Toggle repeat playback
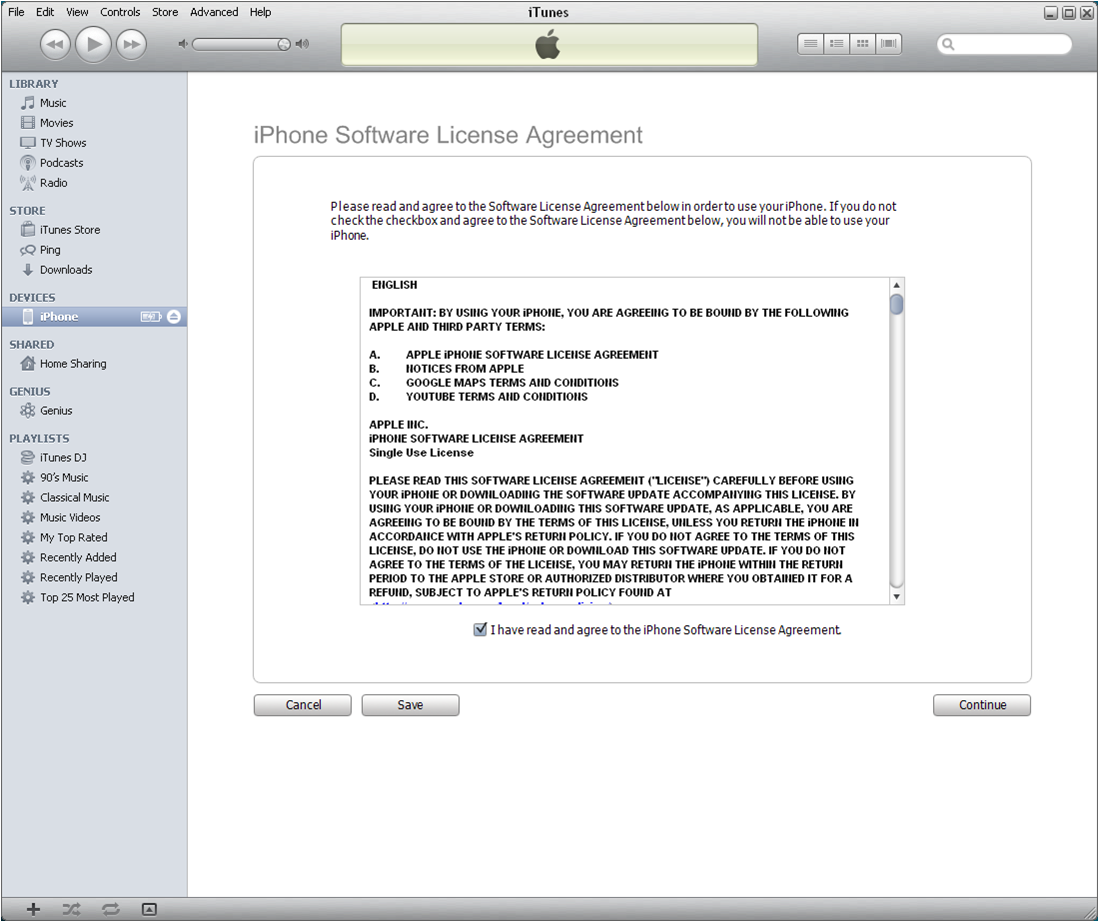 point(111,910)
